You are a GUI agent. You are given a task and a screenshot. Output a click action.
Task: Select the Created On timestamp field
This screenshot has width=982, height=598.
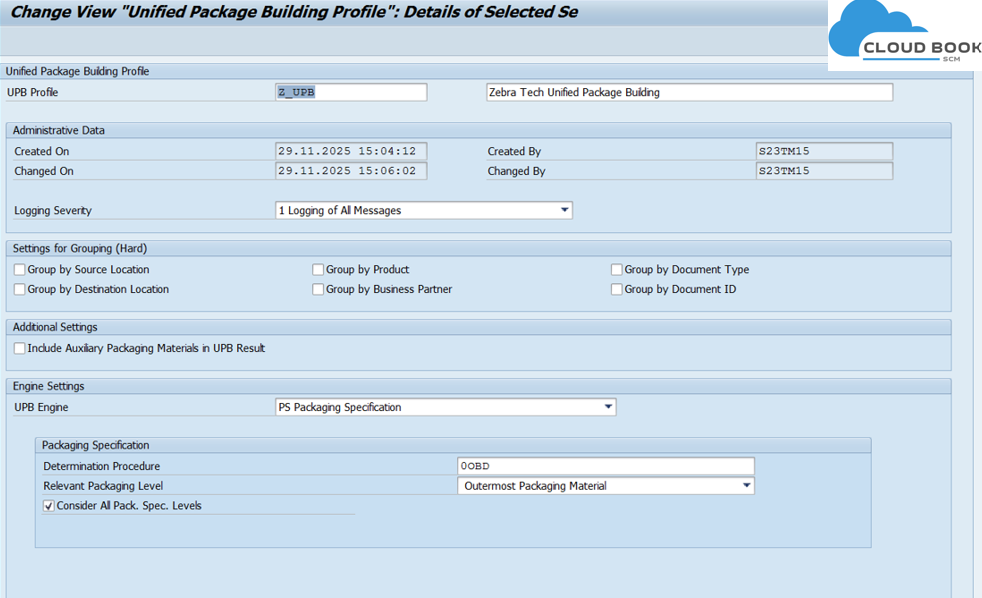350,152
